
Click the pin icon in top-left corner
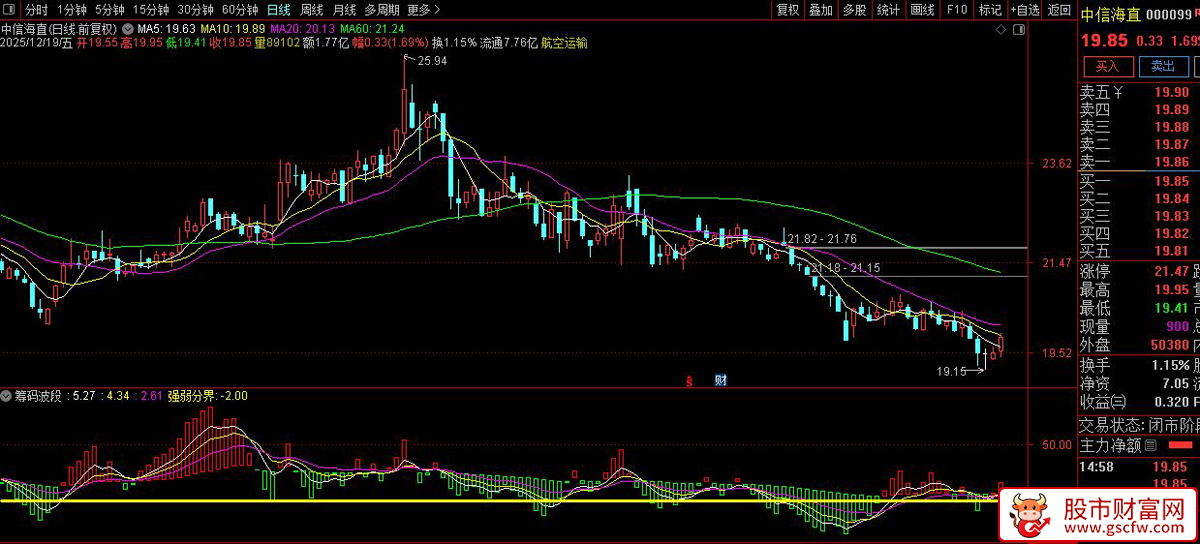tap(10, 10)
